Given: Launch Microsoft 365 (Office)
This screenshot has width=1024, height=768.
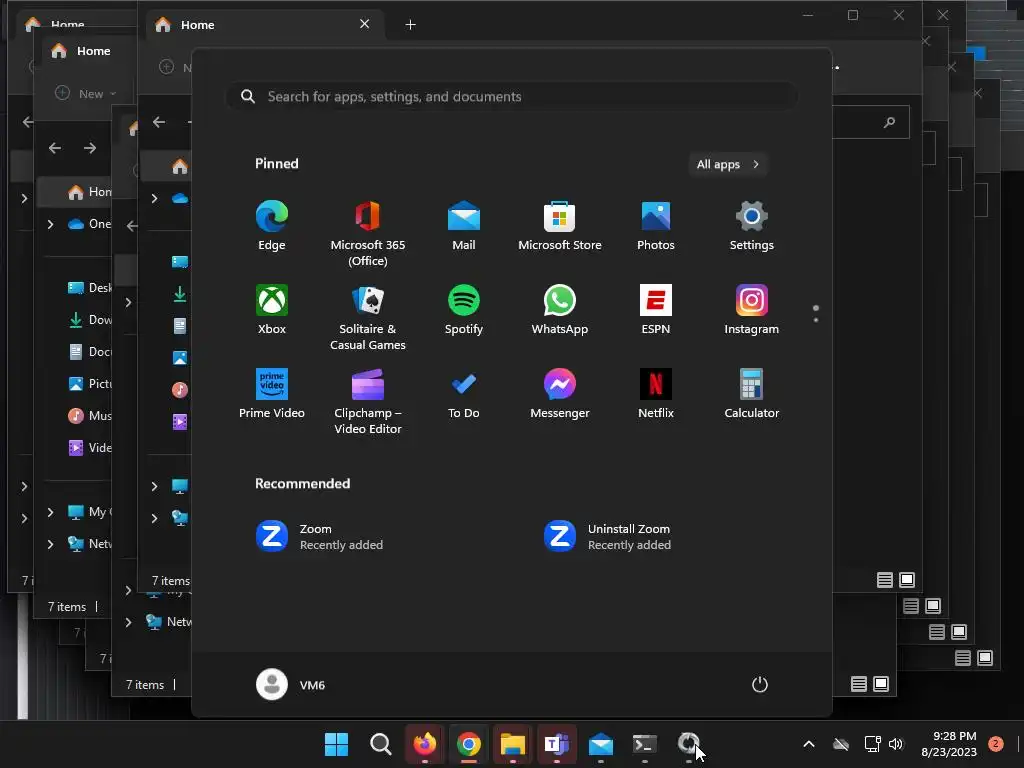Looking at the screenshot, I should click(368, 234).
